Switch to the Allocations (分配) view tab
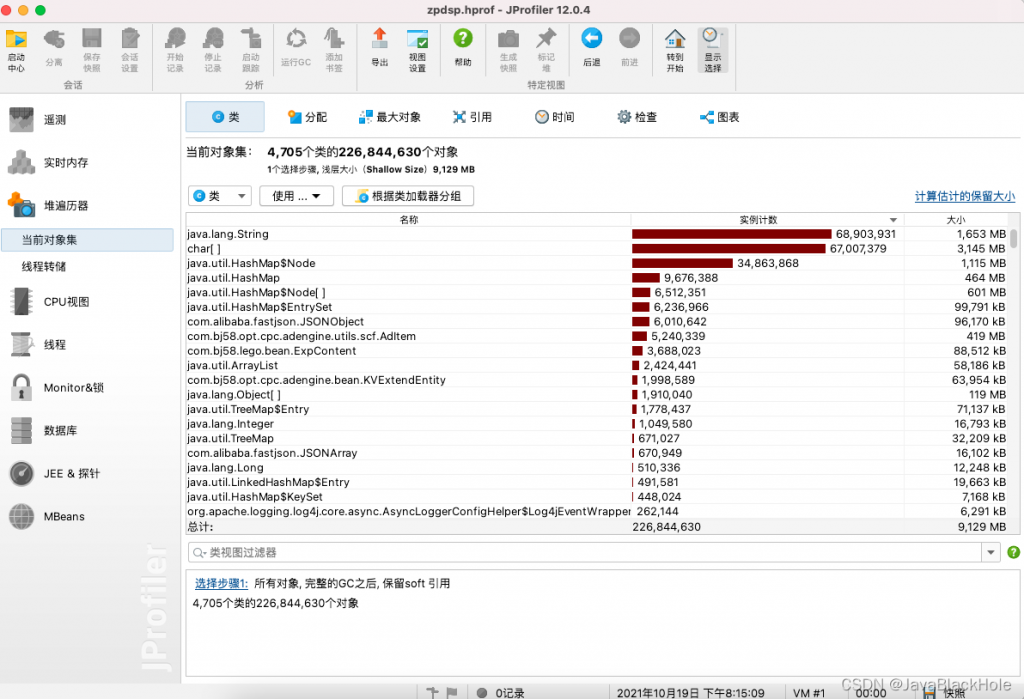The width and height of the screenshot is (1024, 699). pos(307,117)
